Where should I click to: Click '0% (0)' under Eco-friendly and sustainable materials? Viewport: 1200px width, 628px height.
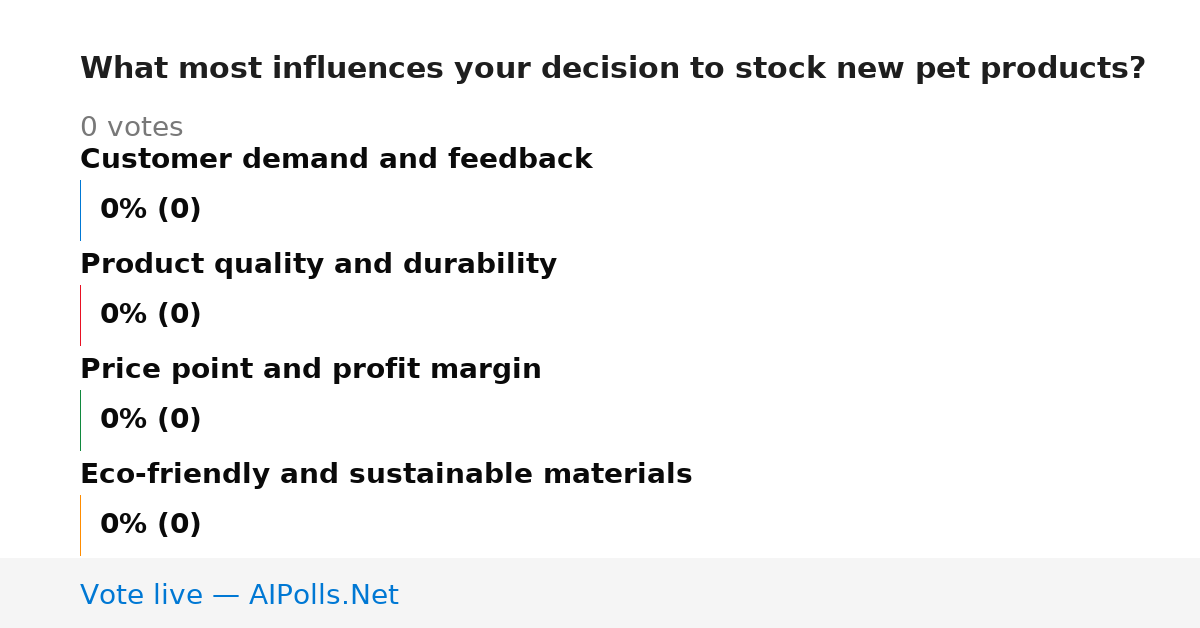pyautogui.click(x=150, y=525)
